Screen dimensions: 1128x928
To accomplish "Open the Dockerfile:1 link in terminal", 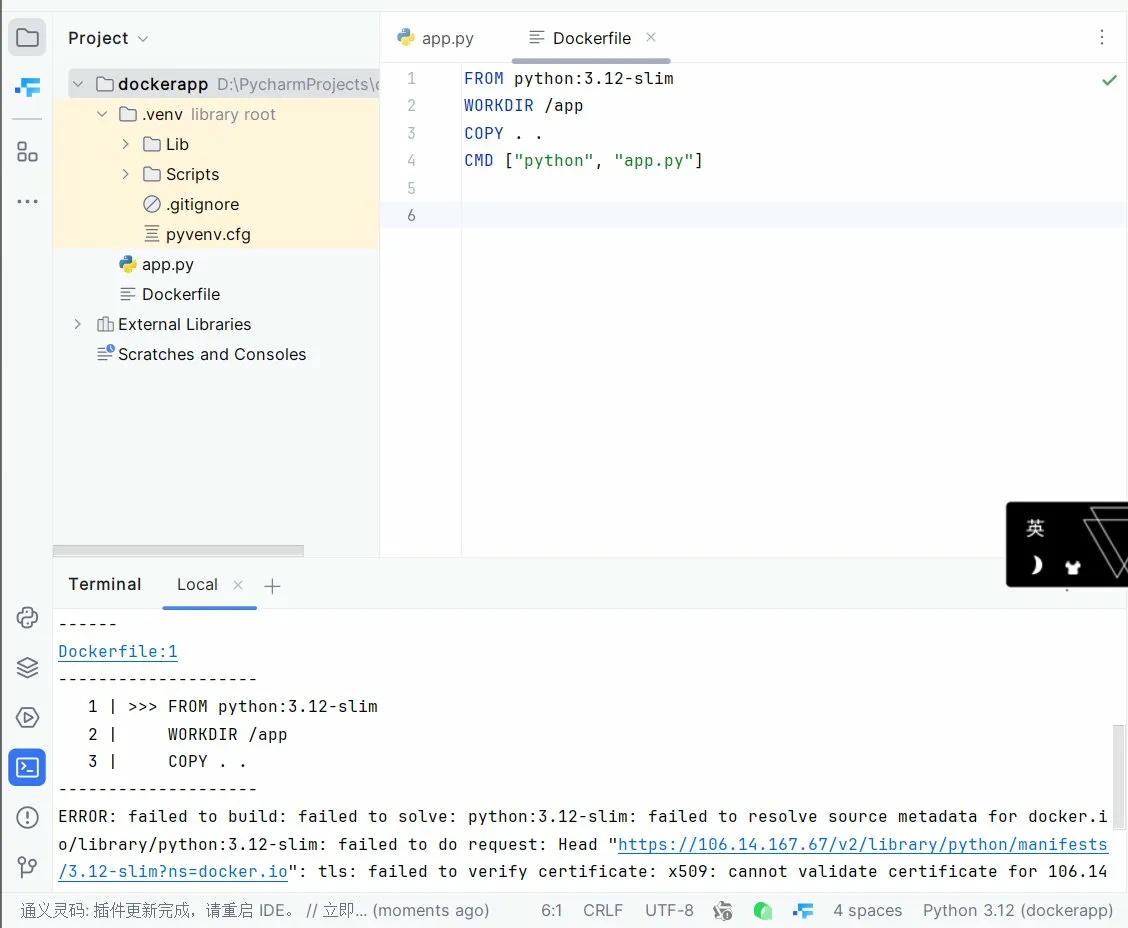I will click(x=118, y=652).
